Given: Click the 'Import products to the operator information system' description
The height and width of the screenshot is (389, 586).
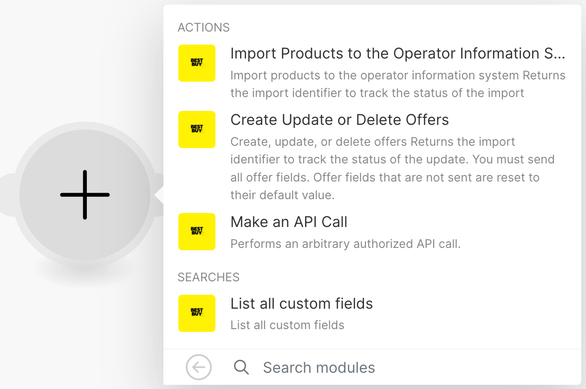Looking at the screenshot, I should pos(398,84).
